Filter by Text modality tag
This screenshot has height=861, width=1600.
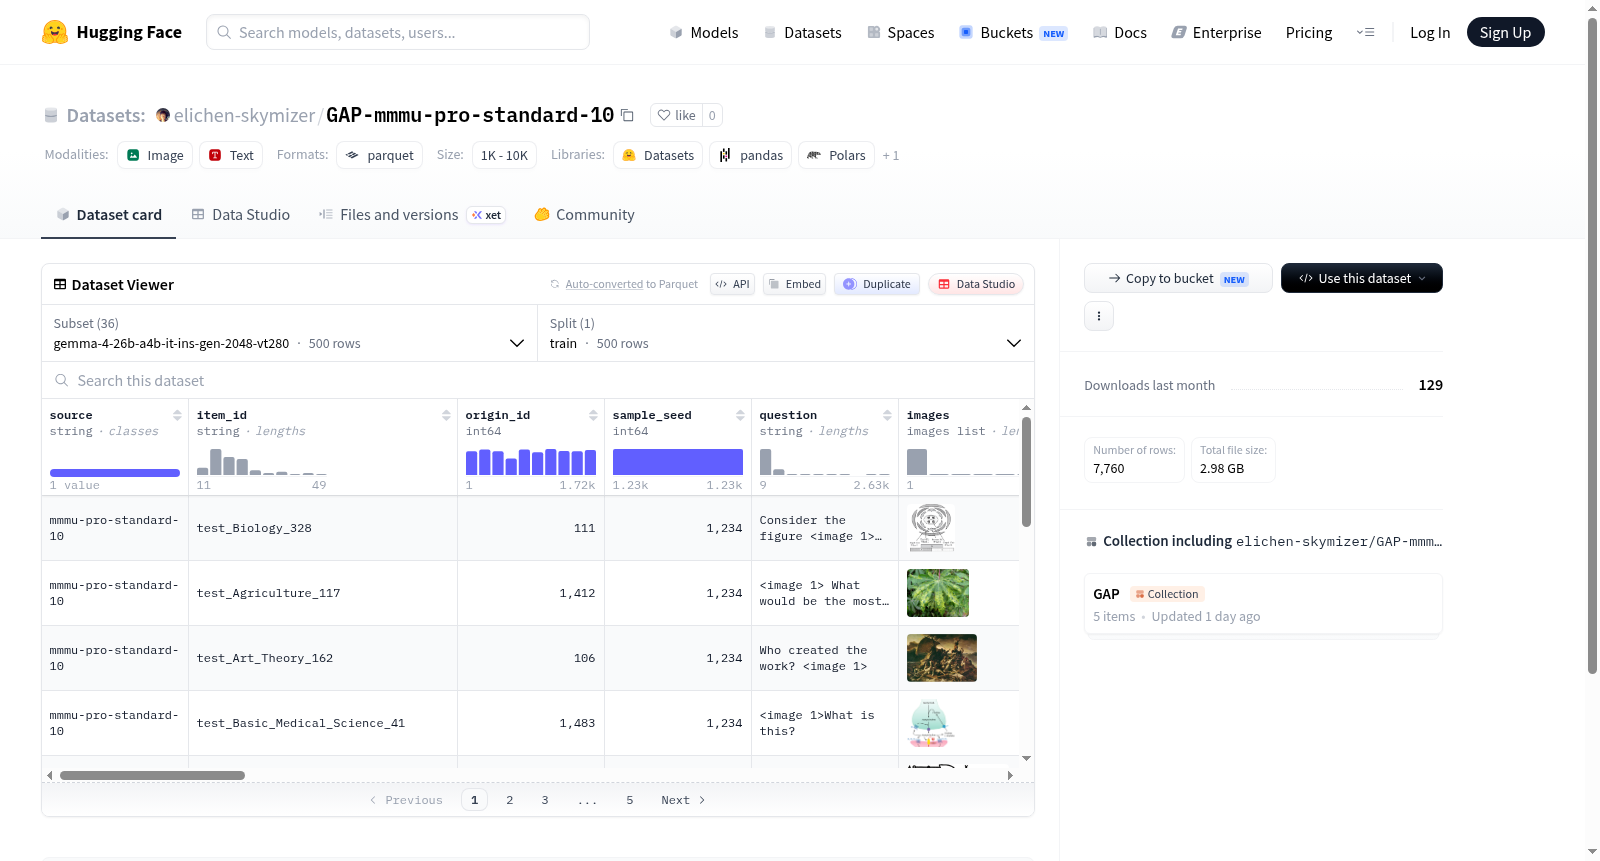(231, 155)
